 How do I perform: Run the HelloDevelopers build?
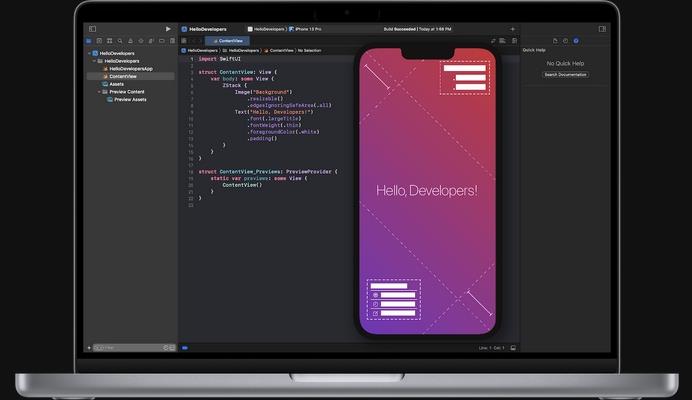pyautogui.click(x=168, y=29)
